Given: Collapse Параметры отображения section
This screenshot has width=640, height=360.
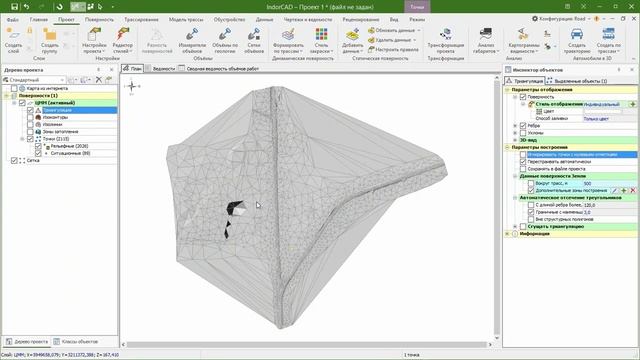Looking at the screenshot, I should coord(507,90).
